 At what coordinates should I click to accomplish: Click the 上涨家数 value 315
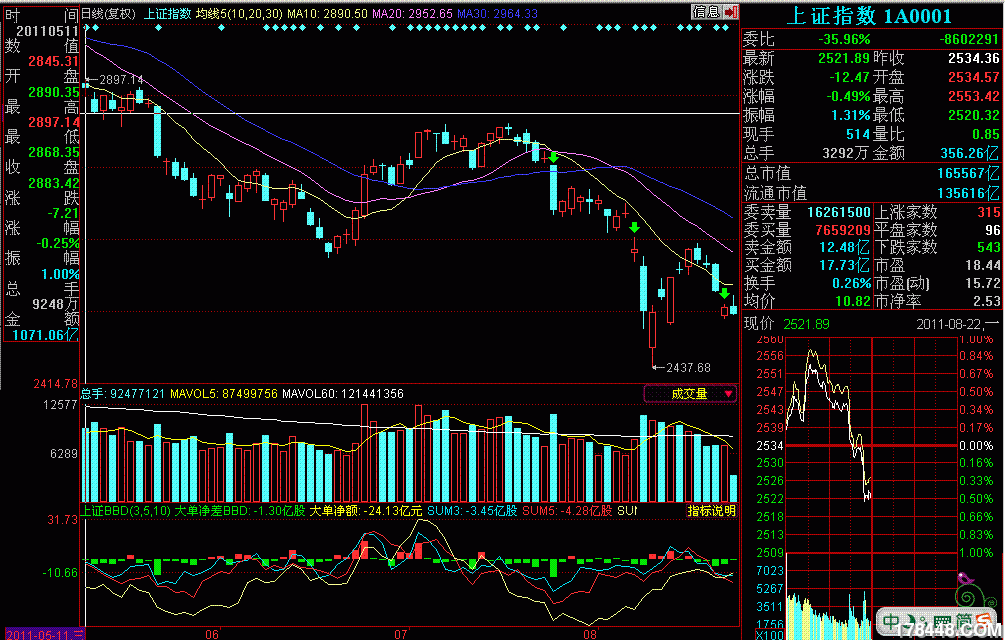coord(988,212)
